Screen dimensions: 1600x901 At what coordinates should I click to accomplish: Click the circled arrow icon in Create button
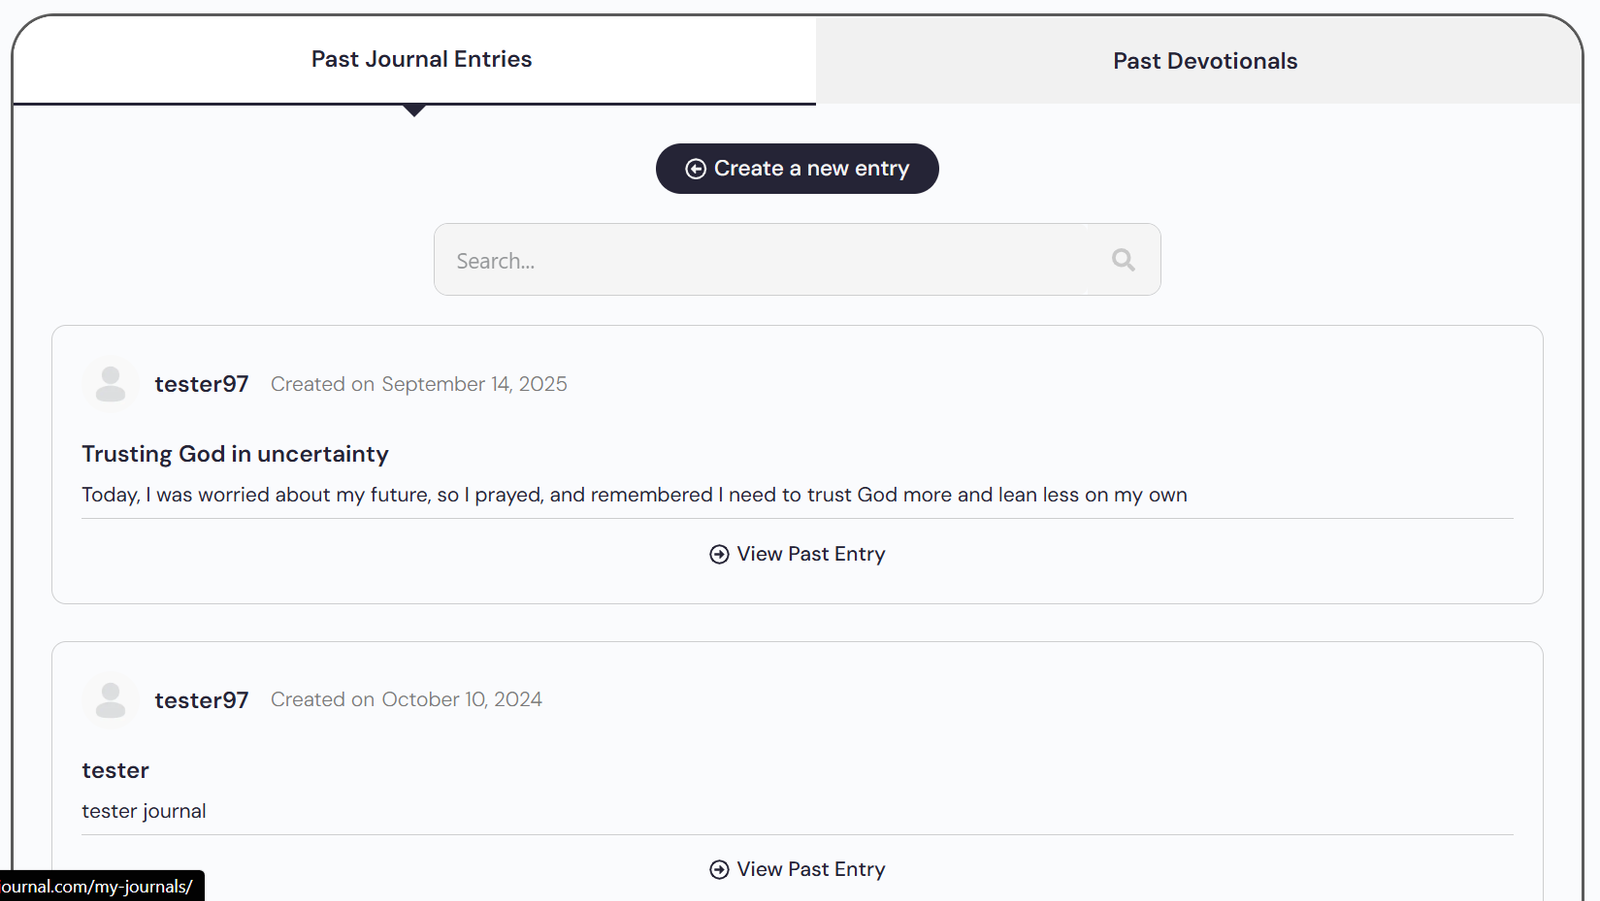point(696,169)
